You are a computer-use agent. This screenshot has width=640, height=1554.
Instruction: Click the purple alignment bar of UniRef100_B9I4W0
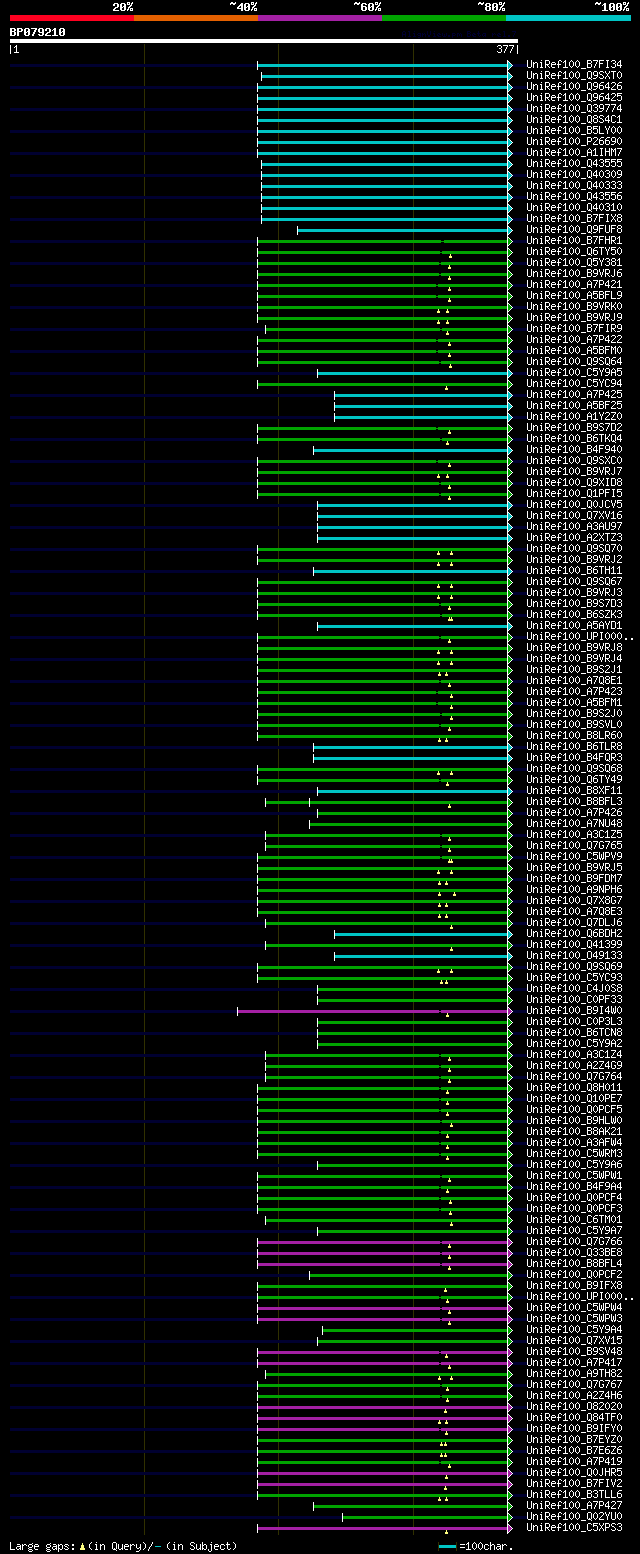[x=375, y=1011]
